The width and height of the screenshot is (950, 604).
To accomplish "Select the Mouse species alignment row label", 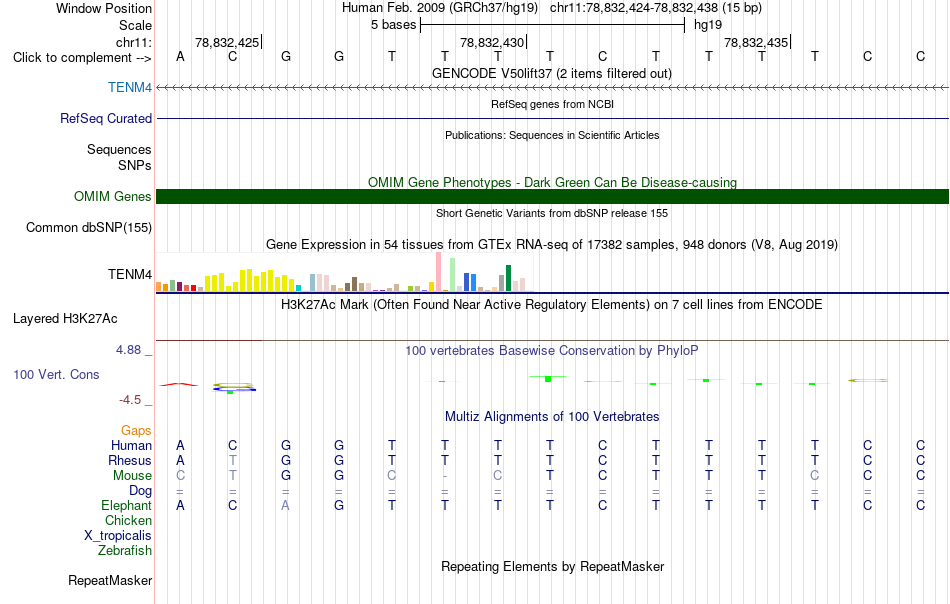I will coord(132,476).
